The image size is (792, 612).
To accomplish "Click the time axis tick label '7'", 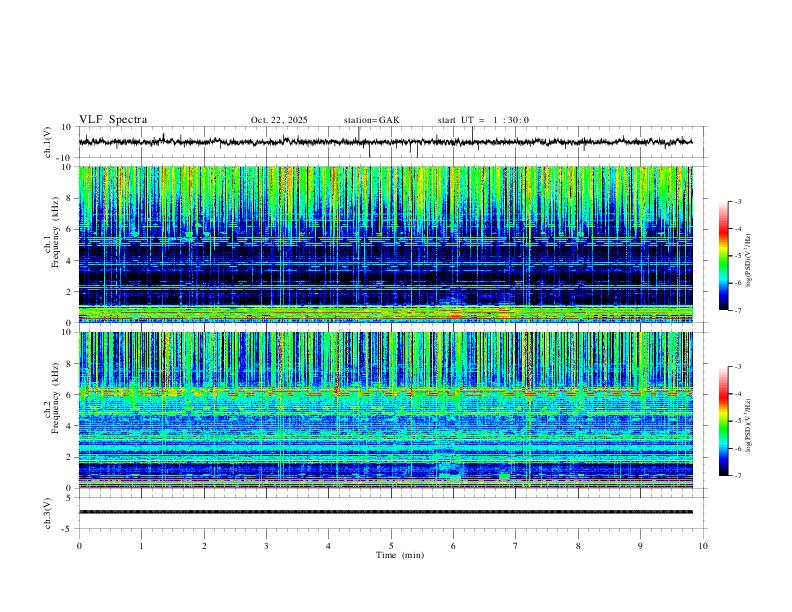I will tap(516, 546).
